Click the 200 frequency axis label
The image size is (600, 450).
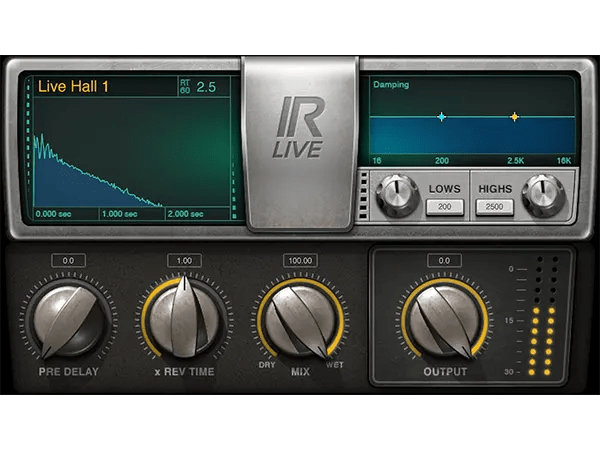pyautogui.click(x=442, y=161)
